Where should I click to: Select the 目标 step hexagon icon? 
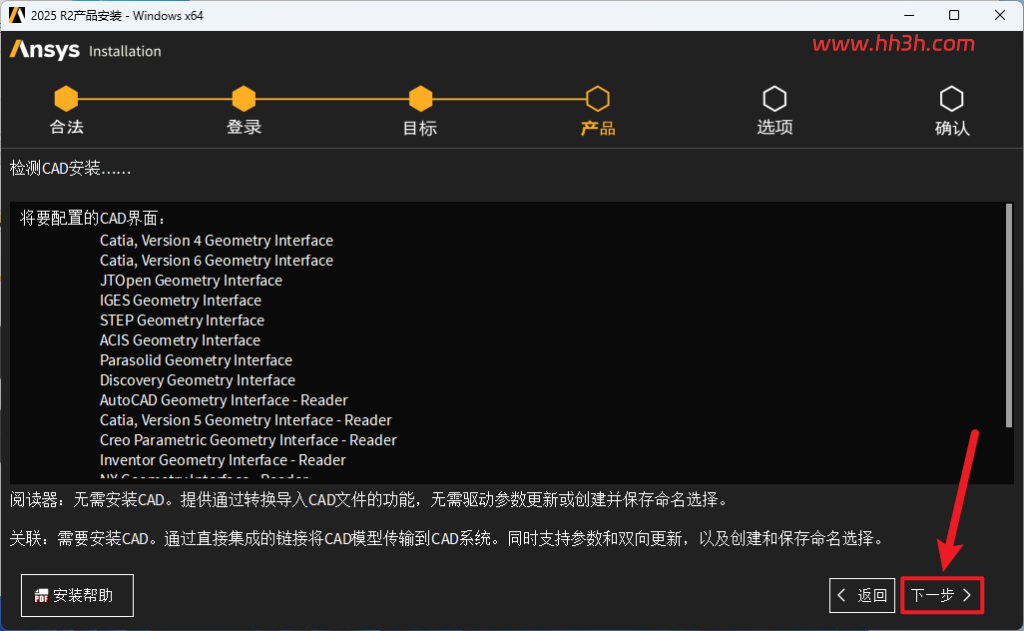coord(421,99)
